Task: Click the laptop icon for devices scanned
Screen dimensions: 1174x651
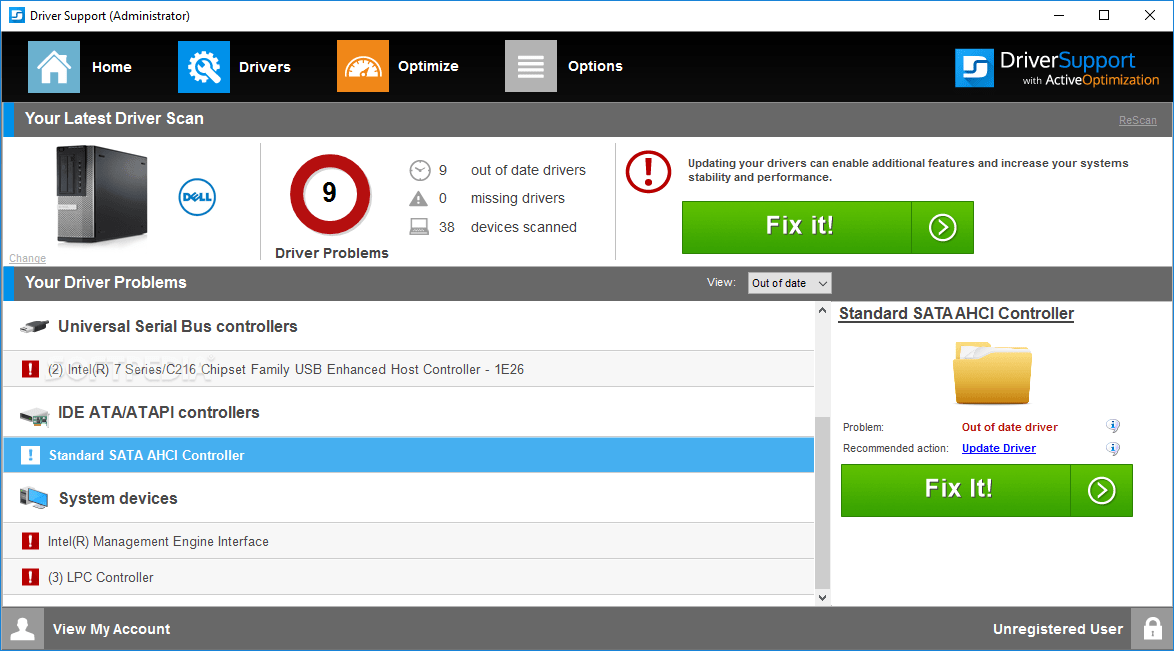Action: tap(419, 227)
